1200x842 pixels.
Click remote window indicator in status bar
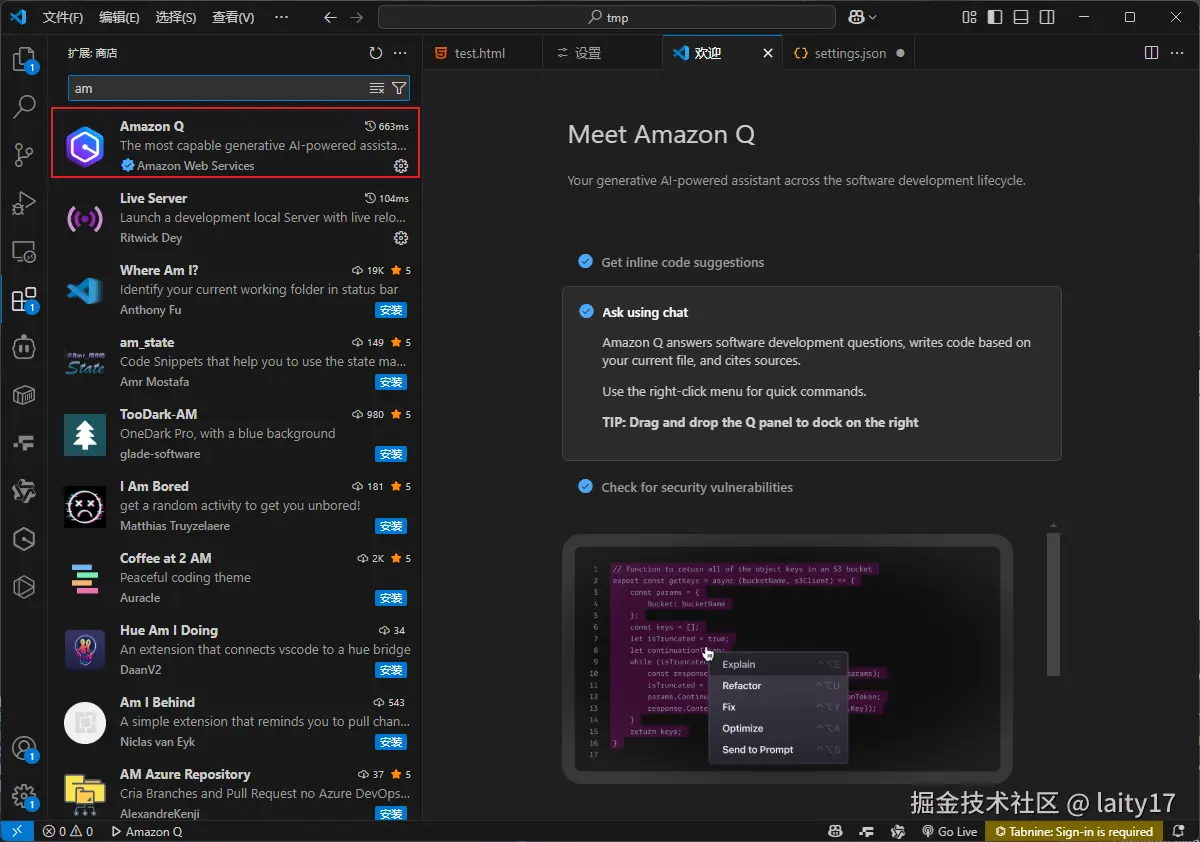pyautogui.click(x=17, y=831)
